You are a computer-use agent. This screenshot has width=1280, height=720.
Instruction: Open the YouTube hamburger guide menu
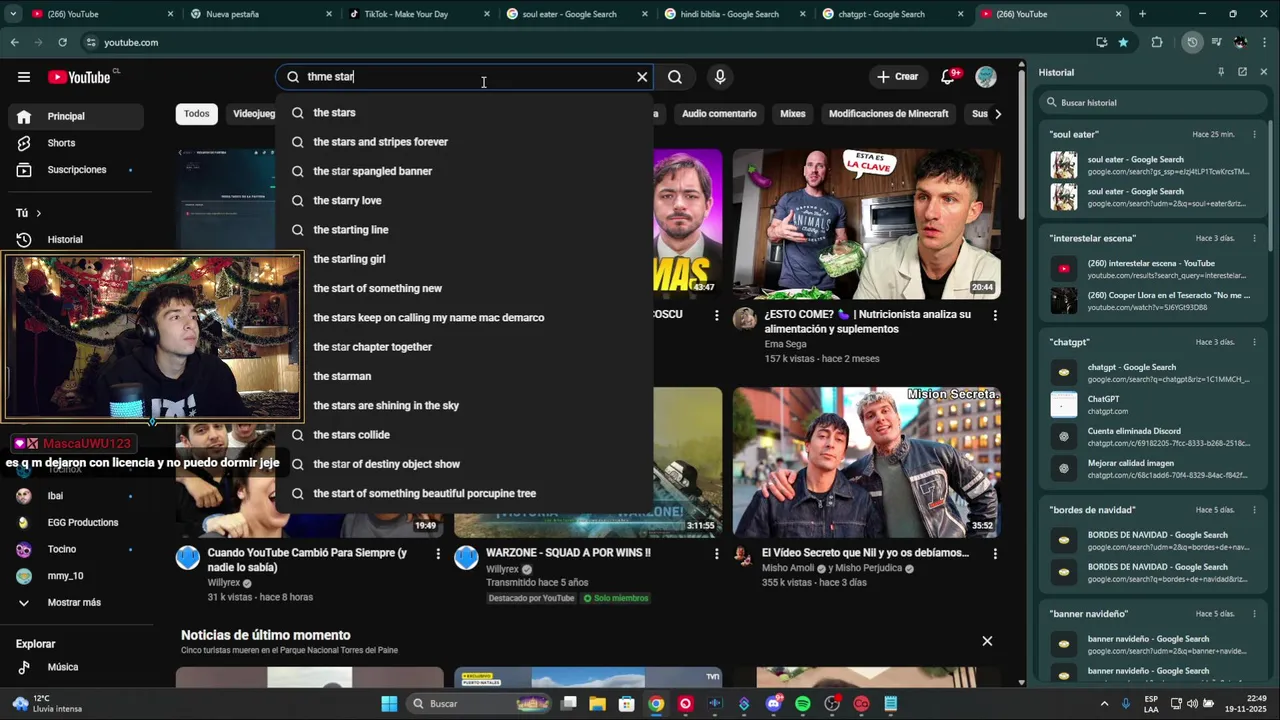coord(24,77)
